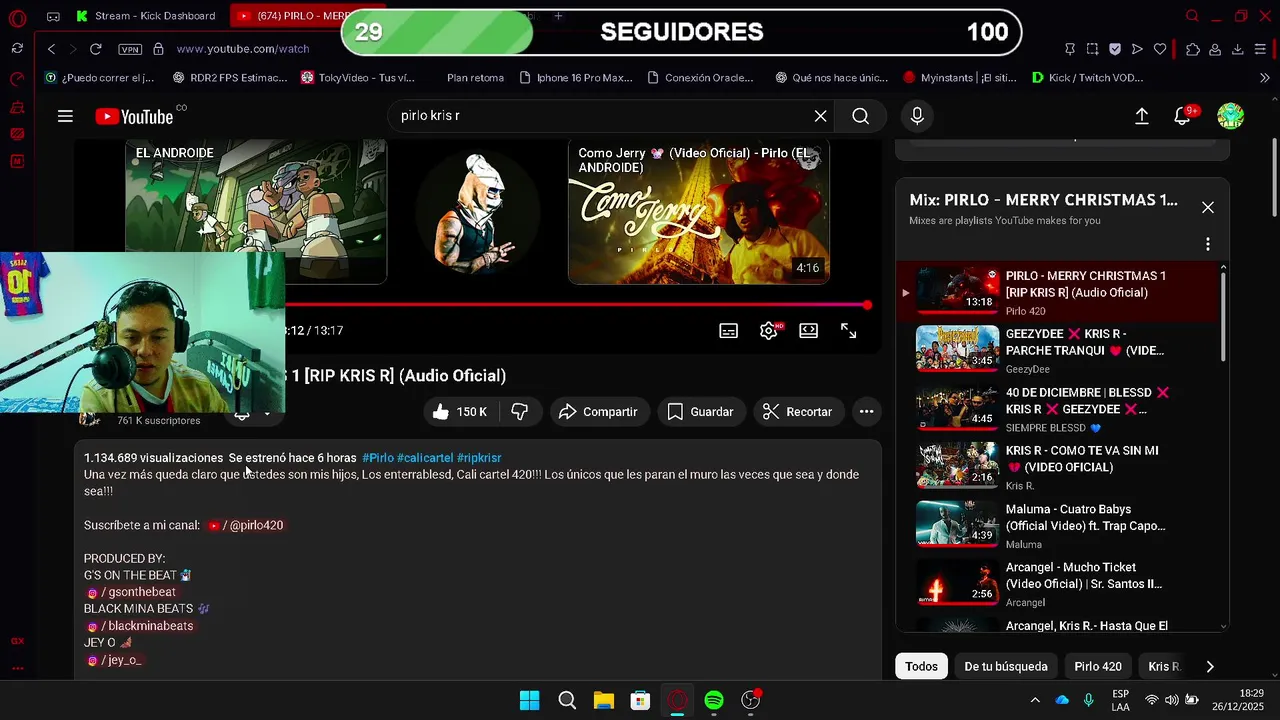This screenshot has height=720, width=1280.
Task: Open Opera extensions puzzle icon
Action: 1193,49
